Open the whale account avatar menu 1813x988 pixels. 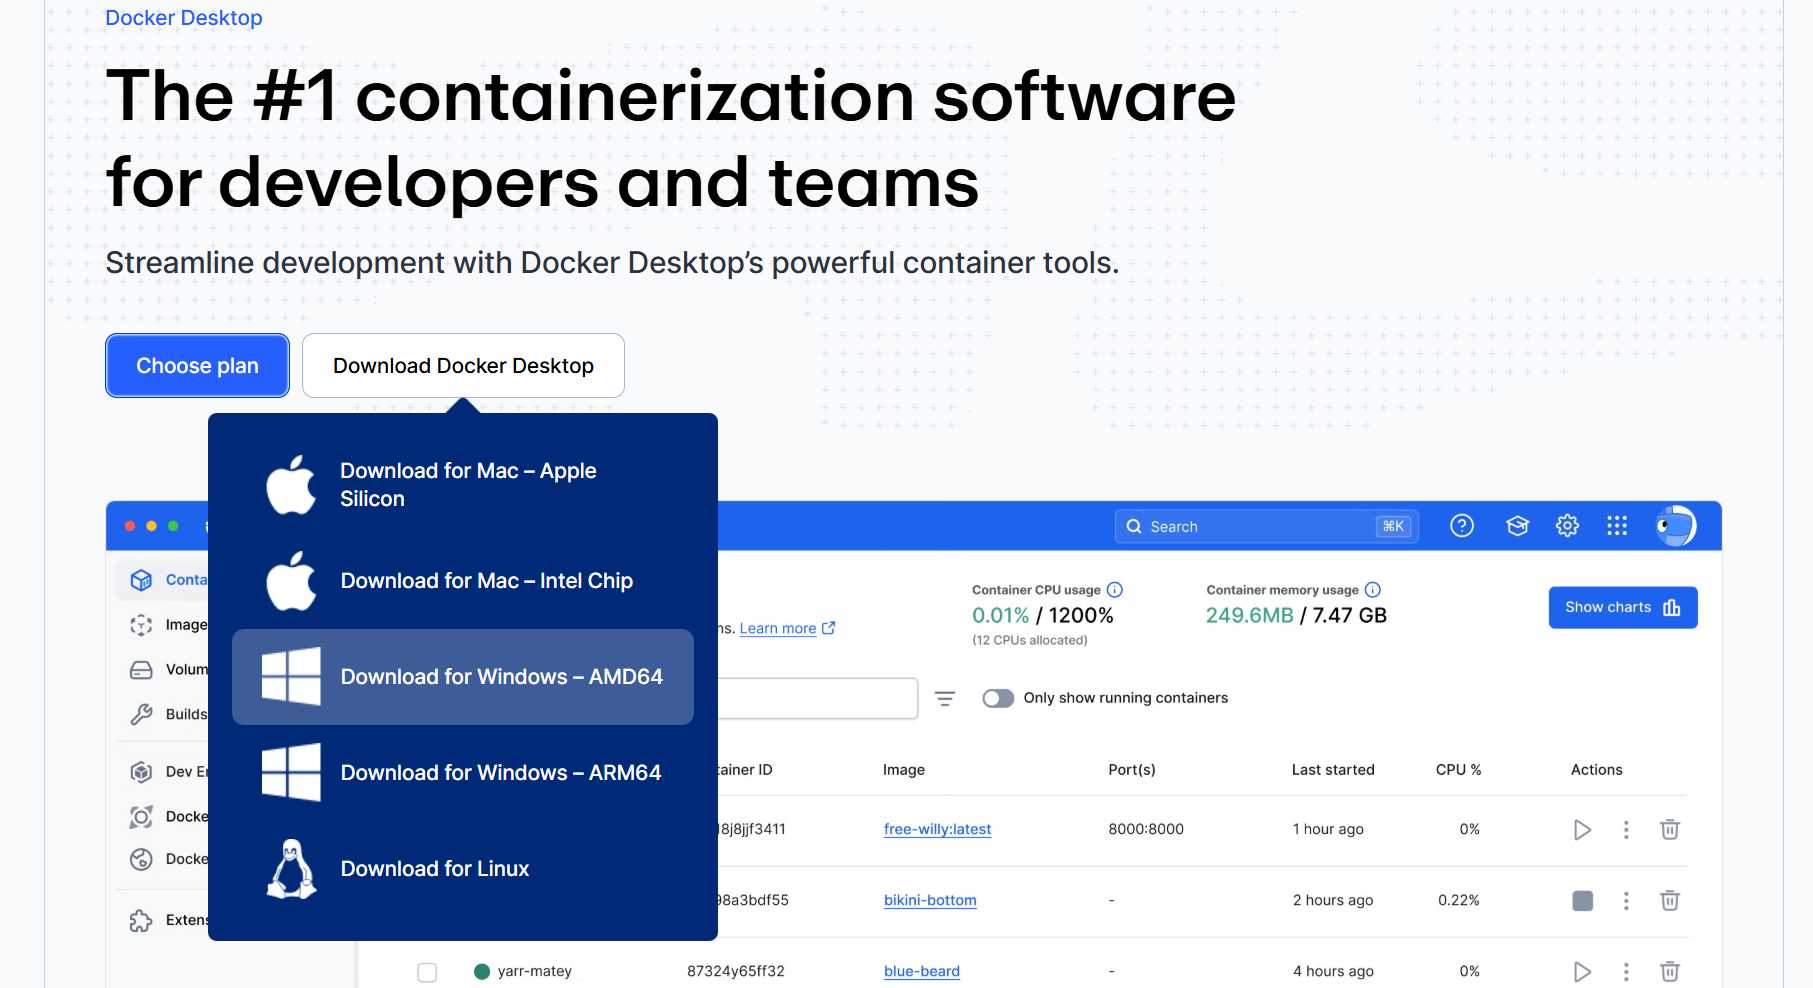[x=1675, y=525]
